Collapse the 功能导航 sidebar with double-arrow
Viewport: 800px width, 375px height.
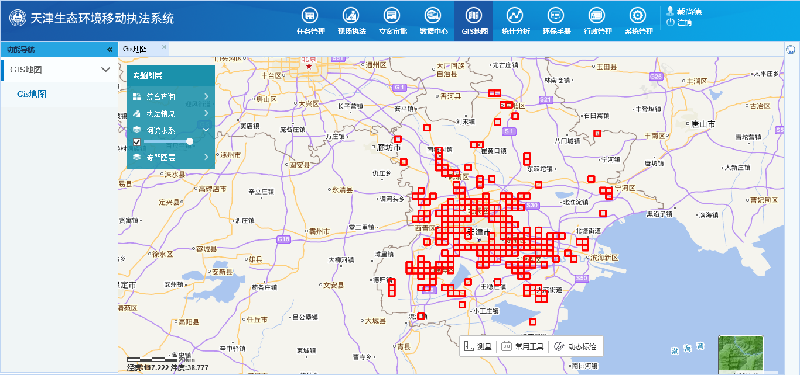(x=109, y=49)
